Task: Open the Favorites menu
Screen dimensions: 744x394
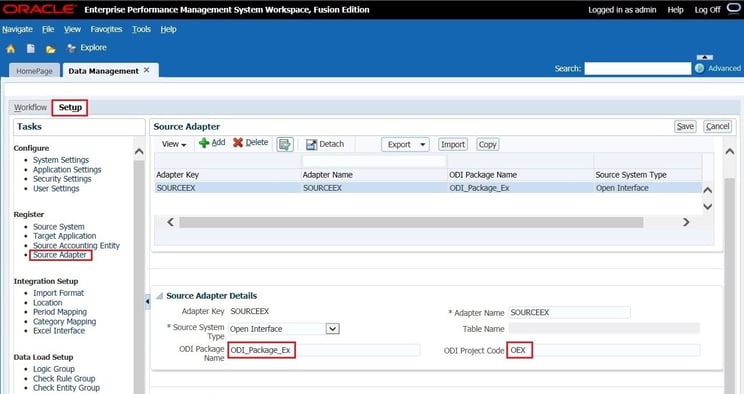Action: coord(106,29)
